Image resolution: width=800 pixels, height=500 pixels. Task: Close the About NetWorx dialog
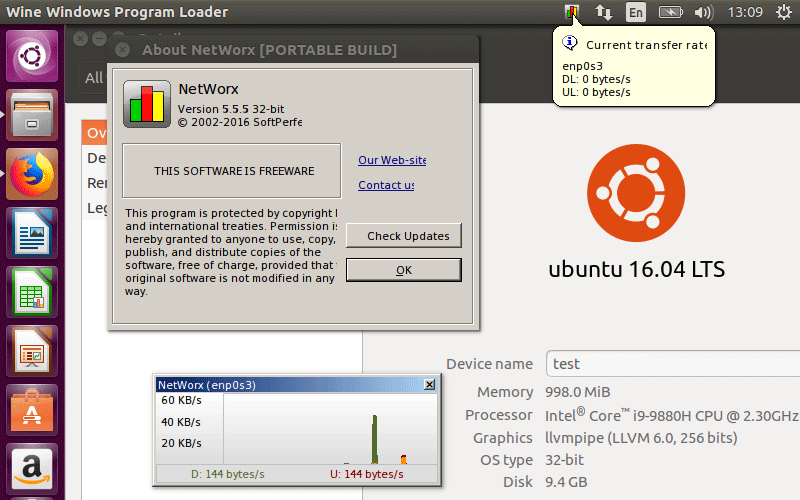[x=122, y=49]
